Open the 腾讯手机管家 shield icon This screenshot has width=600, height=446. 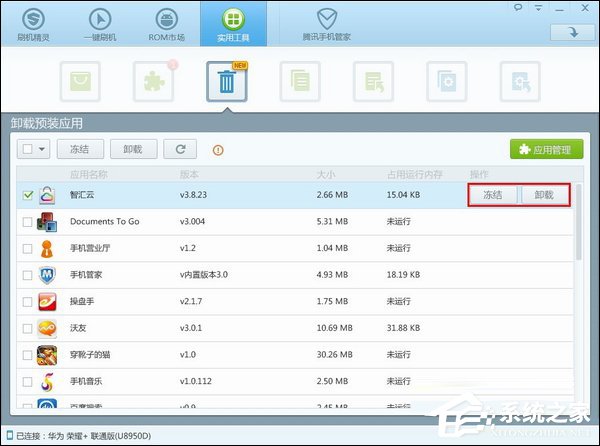[327, 19]
